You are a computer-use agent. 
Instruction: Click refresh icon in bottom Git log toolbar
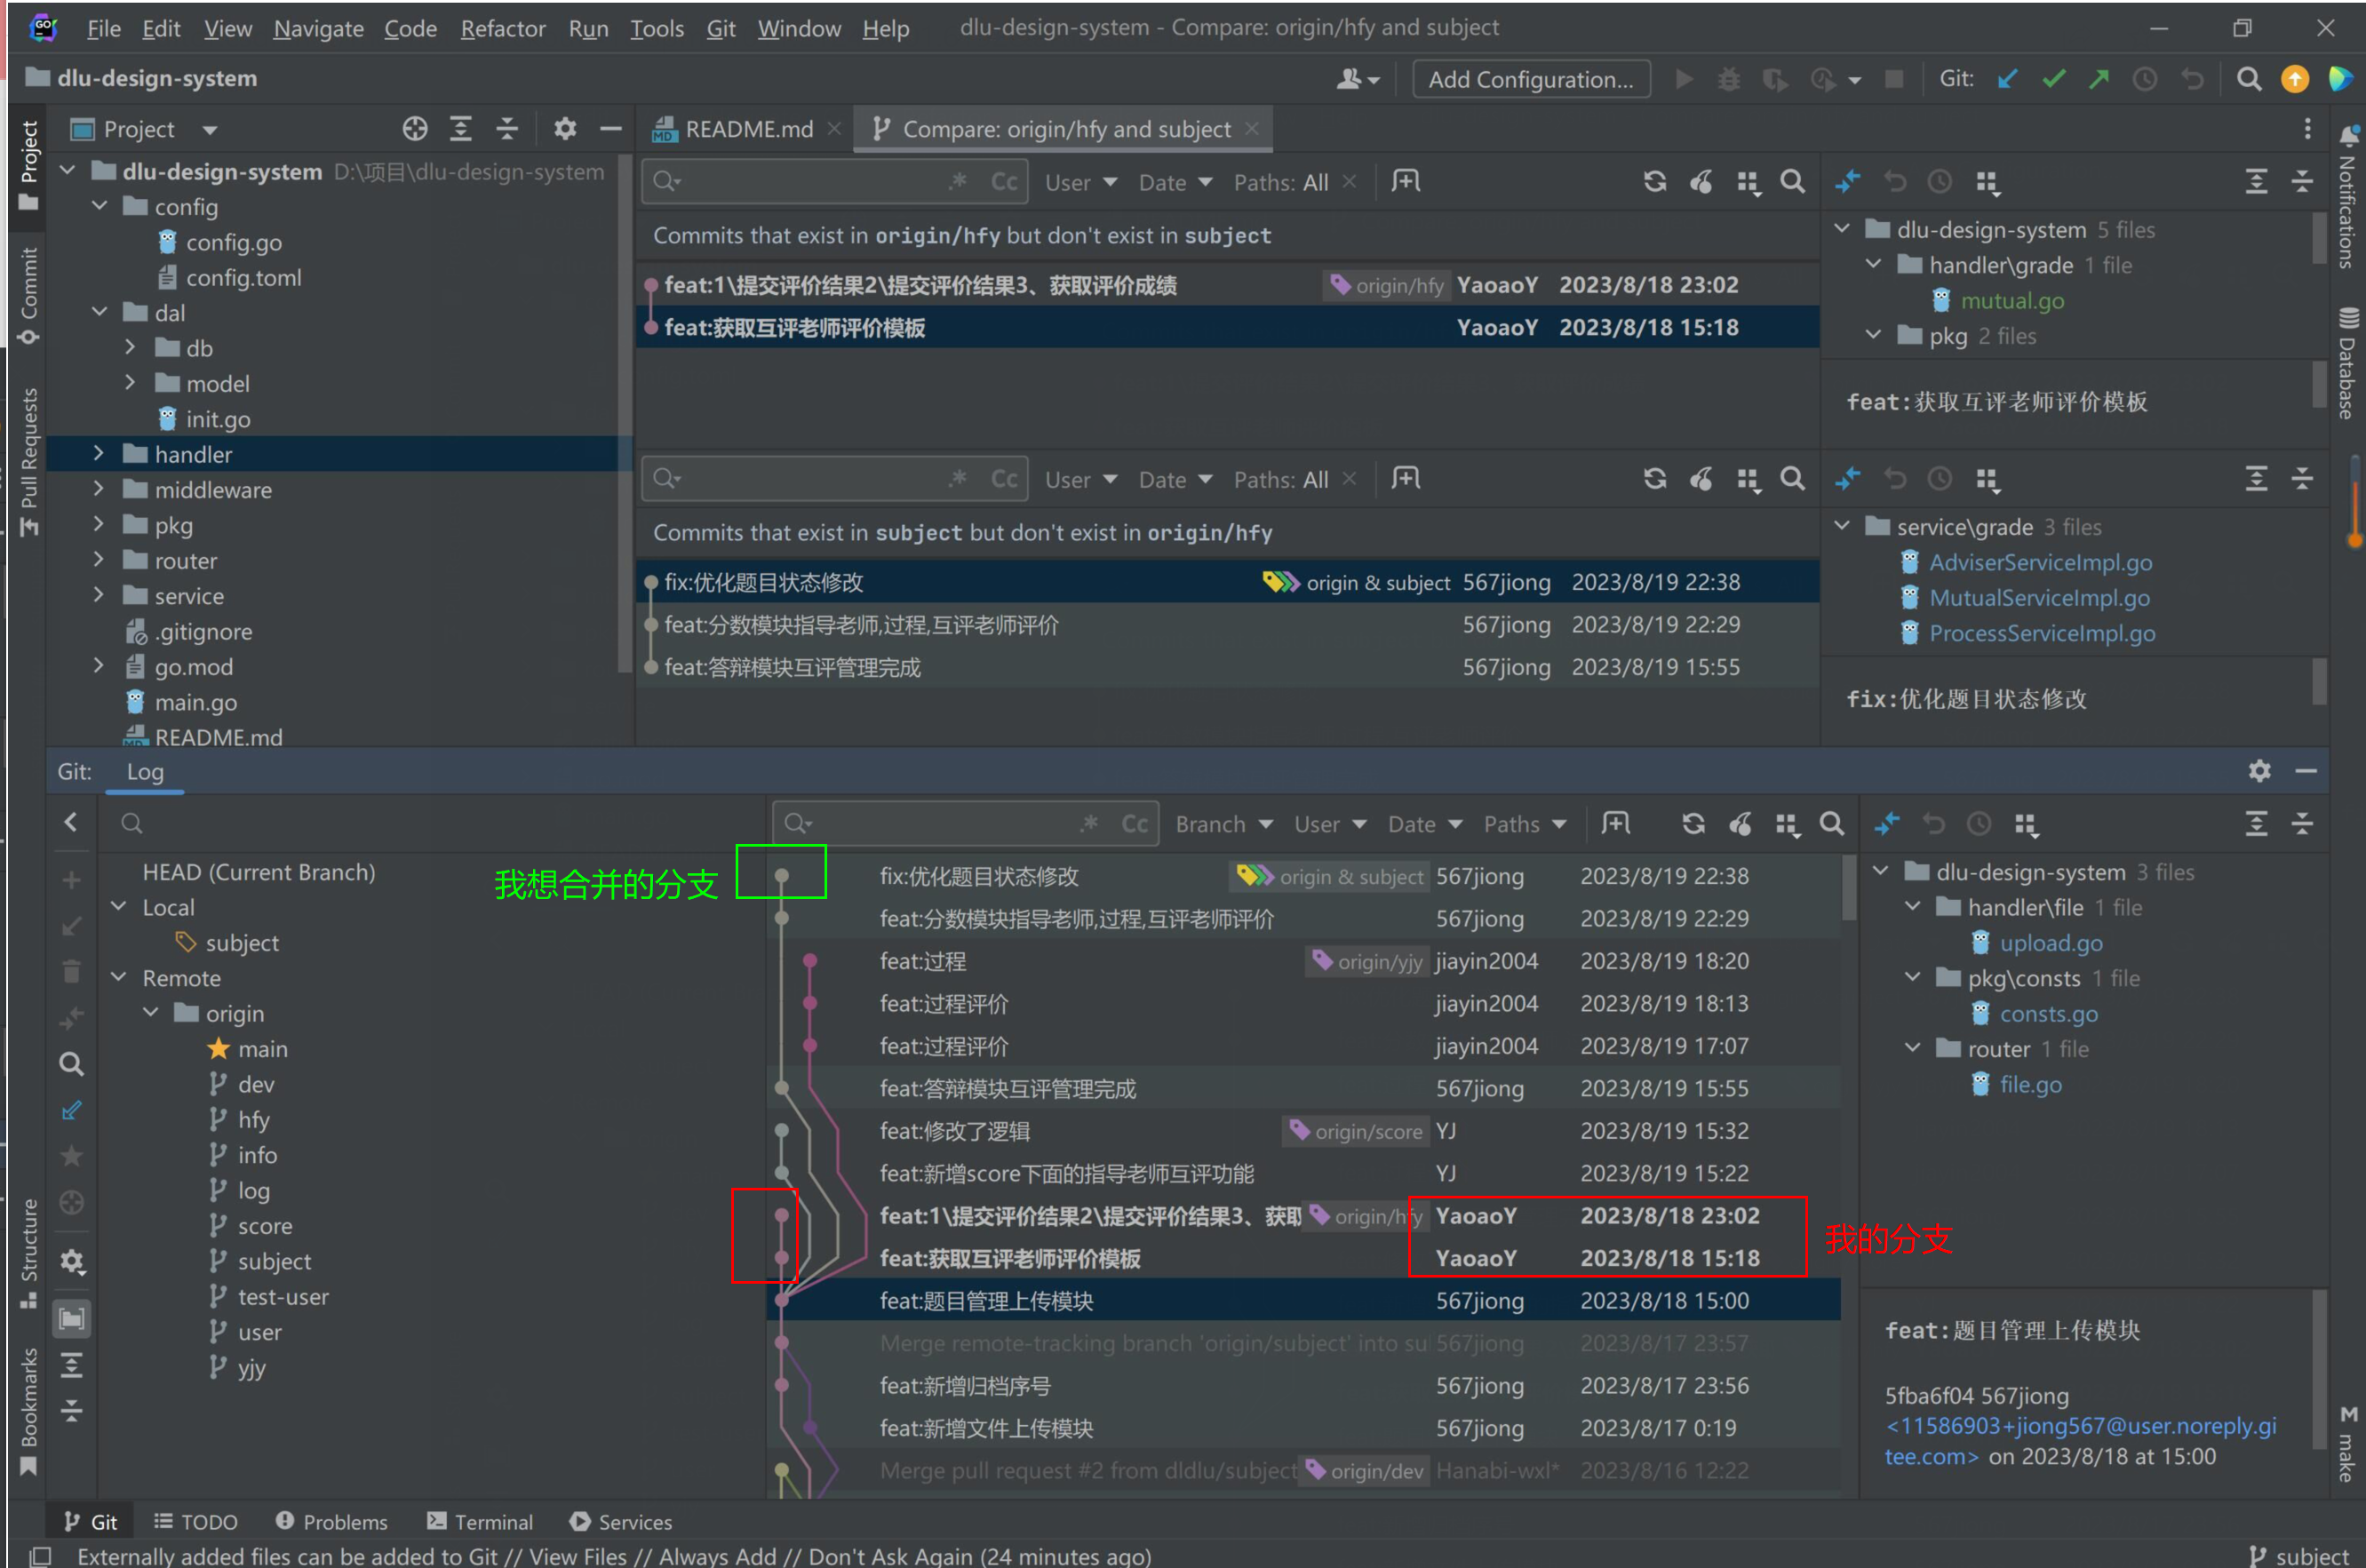pyautogui.click(x=1692, y=824)
